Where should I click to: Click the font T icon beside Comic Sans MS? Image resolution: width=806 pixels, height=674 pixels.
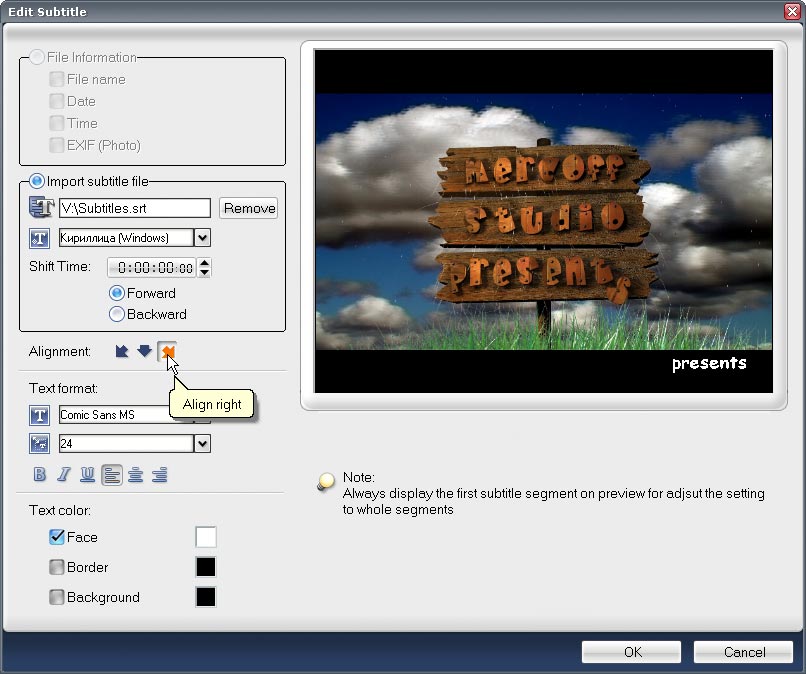pyautogui.click(x=40, y=415)
